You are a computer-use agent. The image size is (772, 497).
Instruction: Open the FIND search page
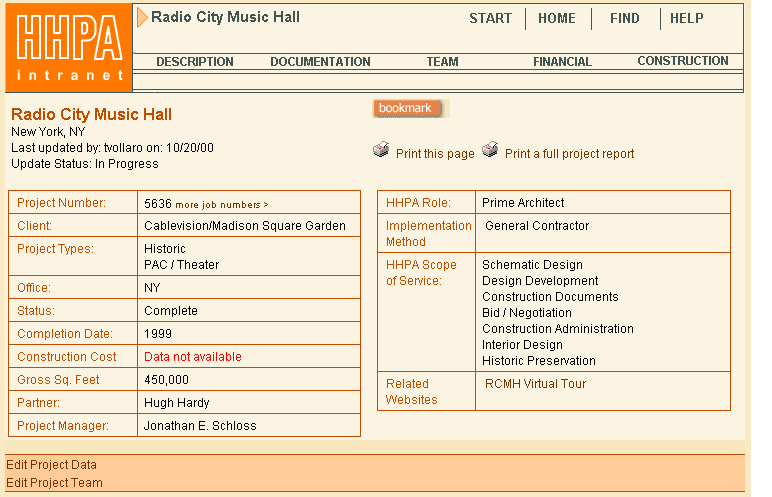625,18
